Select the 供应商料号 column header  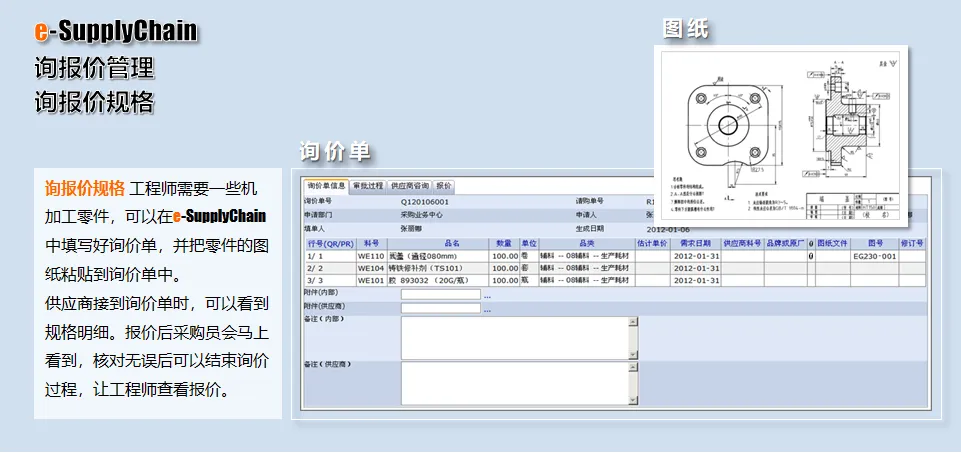[743, 243]
